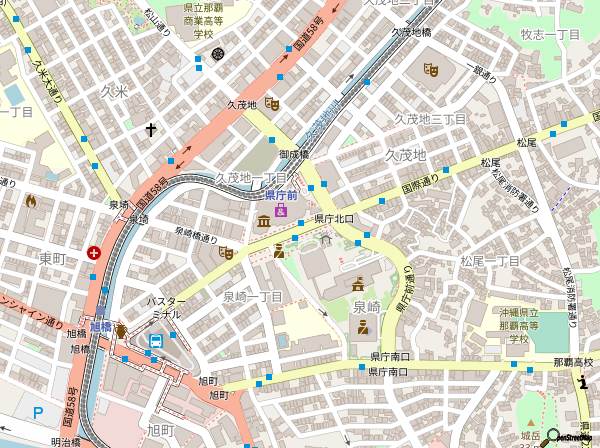The width and height of the screenshot is (600, 448).
Task: Click the bus station icon at バスターミナル
Action: (x=157, y=340)
